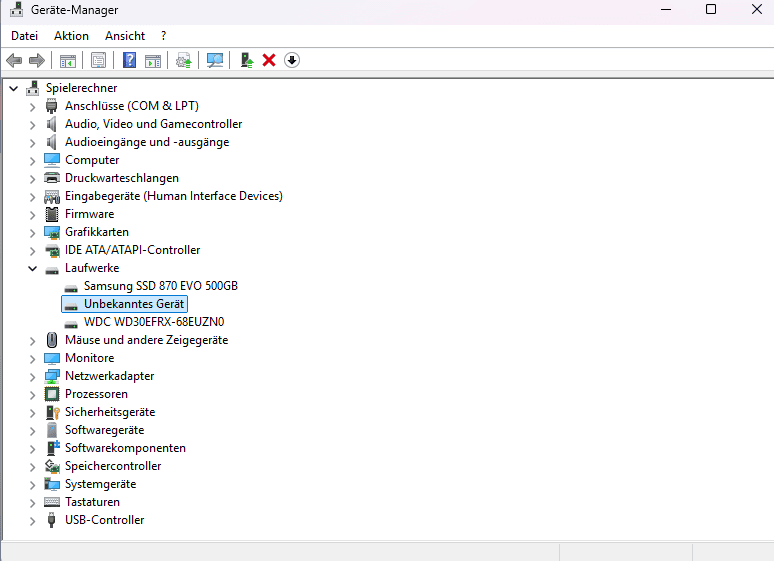
Task: Click the USB-Controller plug icon
Action: [51, 520]
